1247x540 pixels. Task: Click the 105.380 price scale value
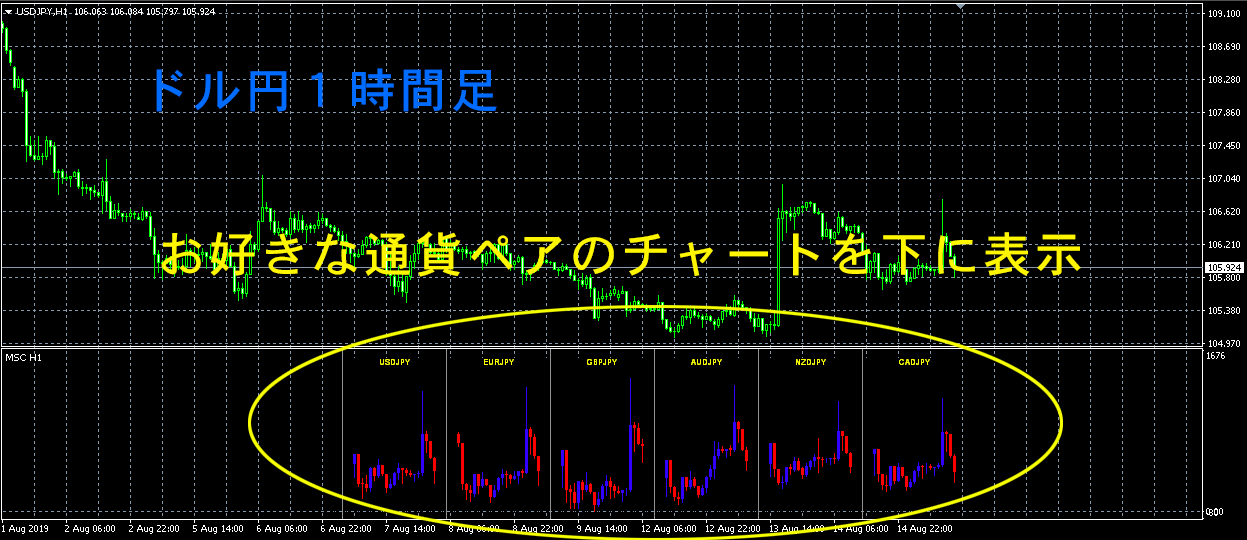[1224, 311]
